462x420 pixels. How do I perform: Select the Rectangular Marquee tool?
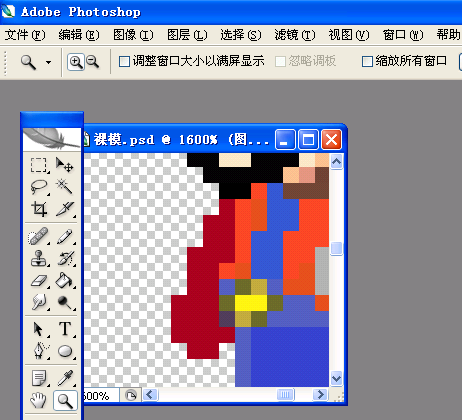[x=39, y=165]
